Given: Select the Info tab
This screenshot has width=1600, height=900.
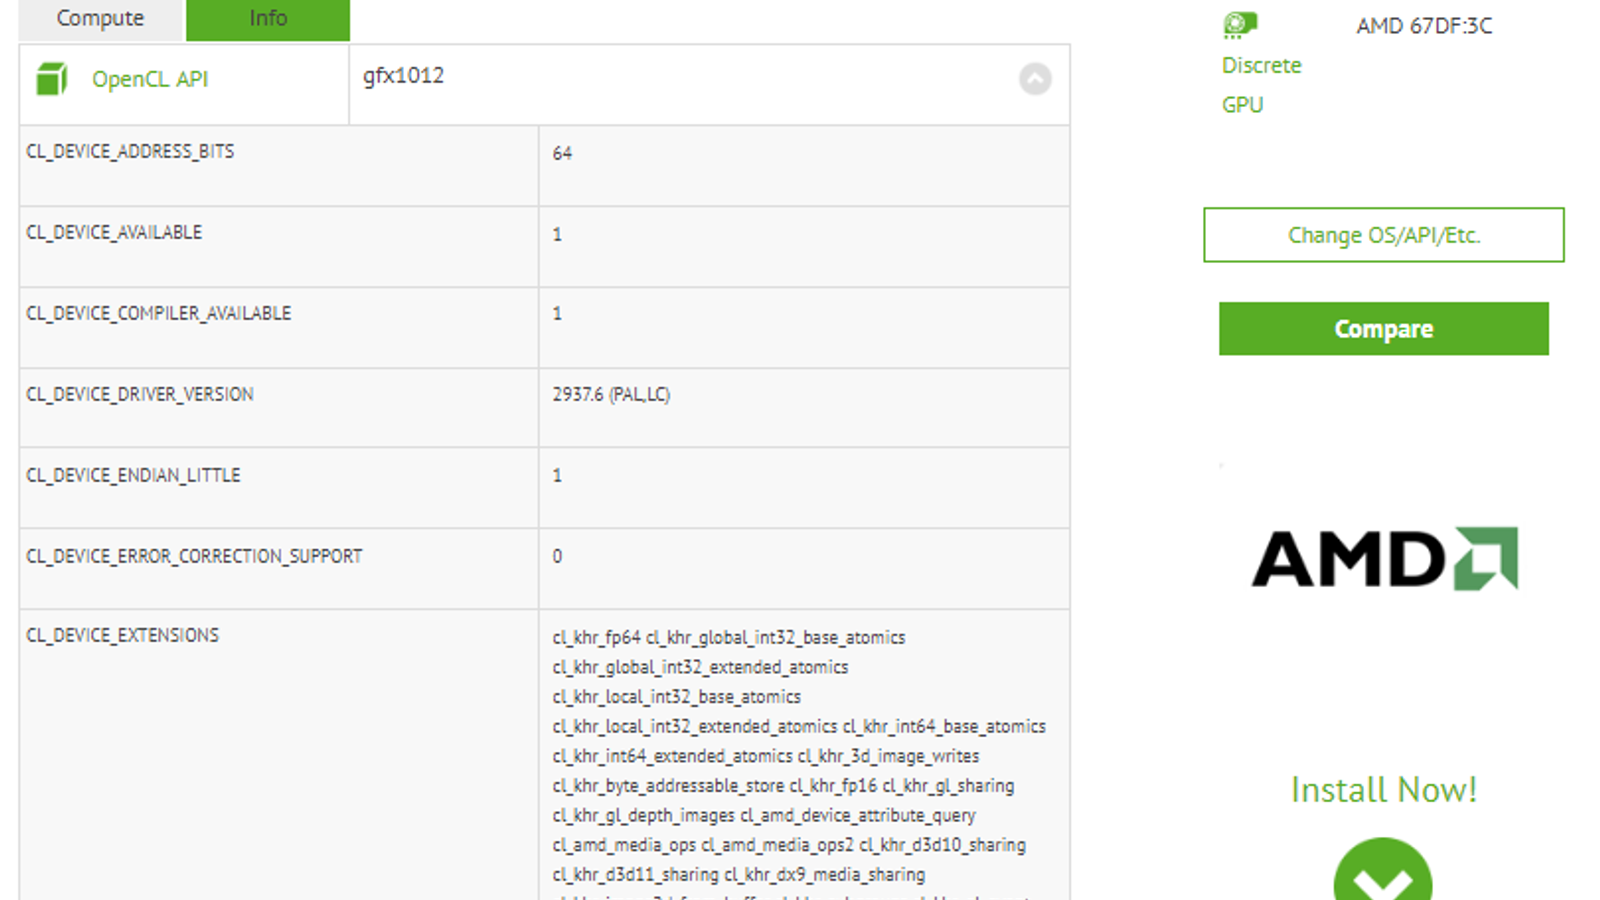Looking at the screenshot, I should pyautogui.click(x=268, y=19).
